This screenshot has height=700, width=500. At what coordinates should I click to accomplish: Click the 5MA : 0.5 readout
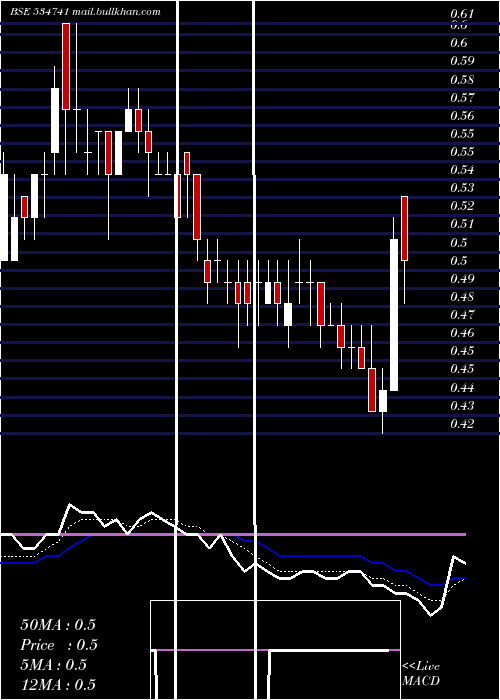(x=54, y=665)
